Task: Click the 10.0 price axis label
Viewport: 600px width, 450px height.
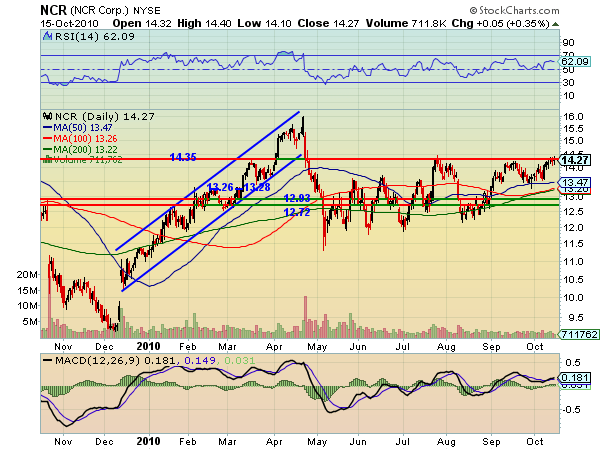Action: [573, 298]
